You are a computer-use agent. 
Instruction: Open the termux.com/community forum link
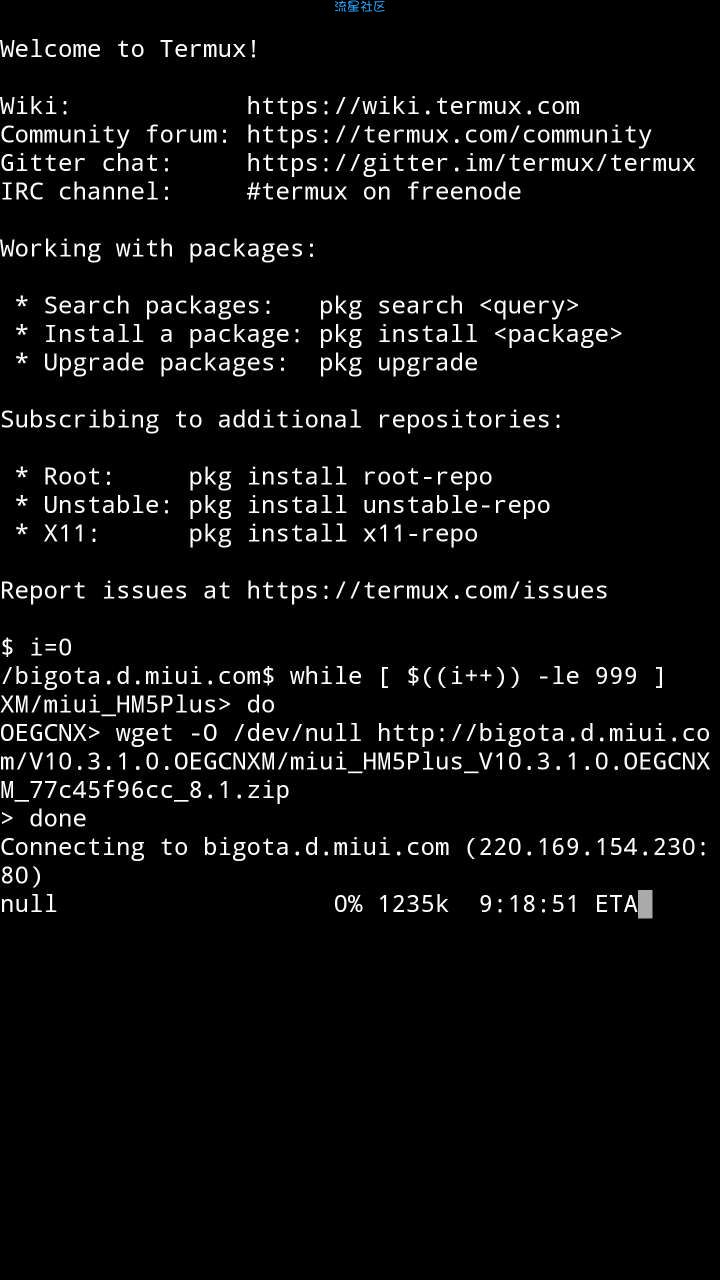coord(449,134)
